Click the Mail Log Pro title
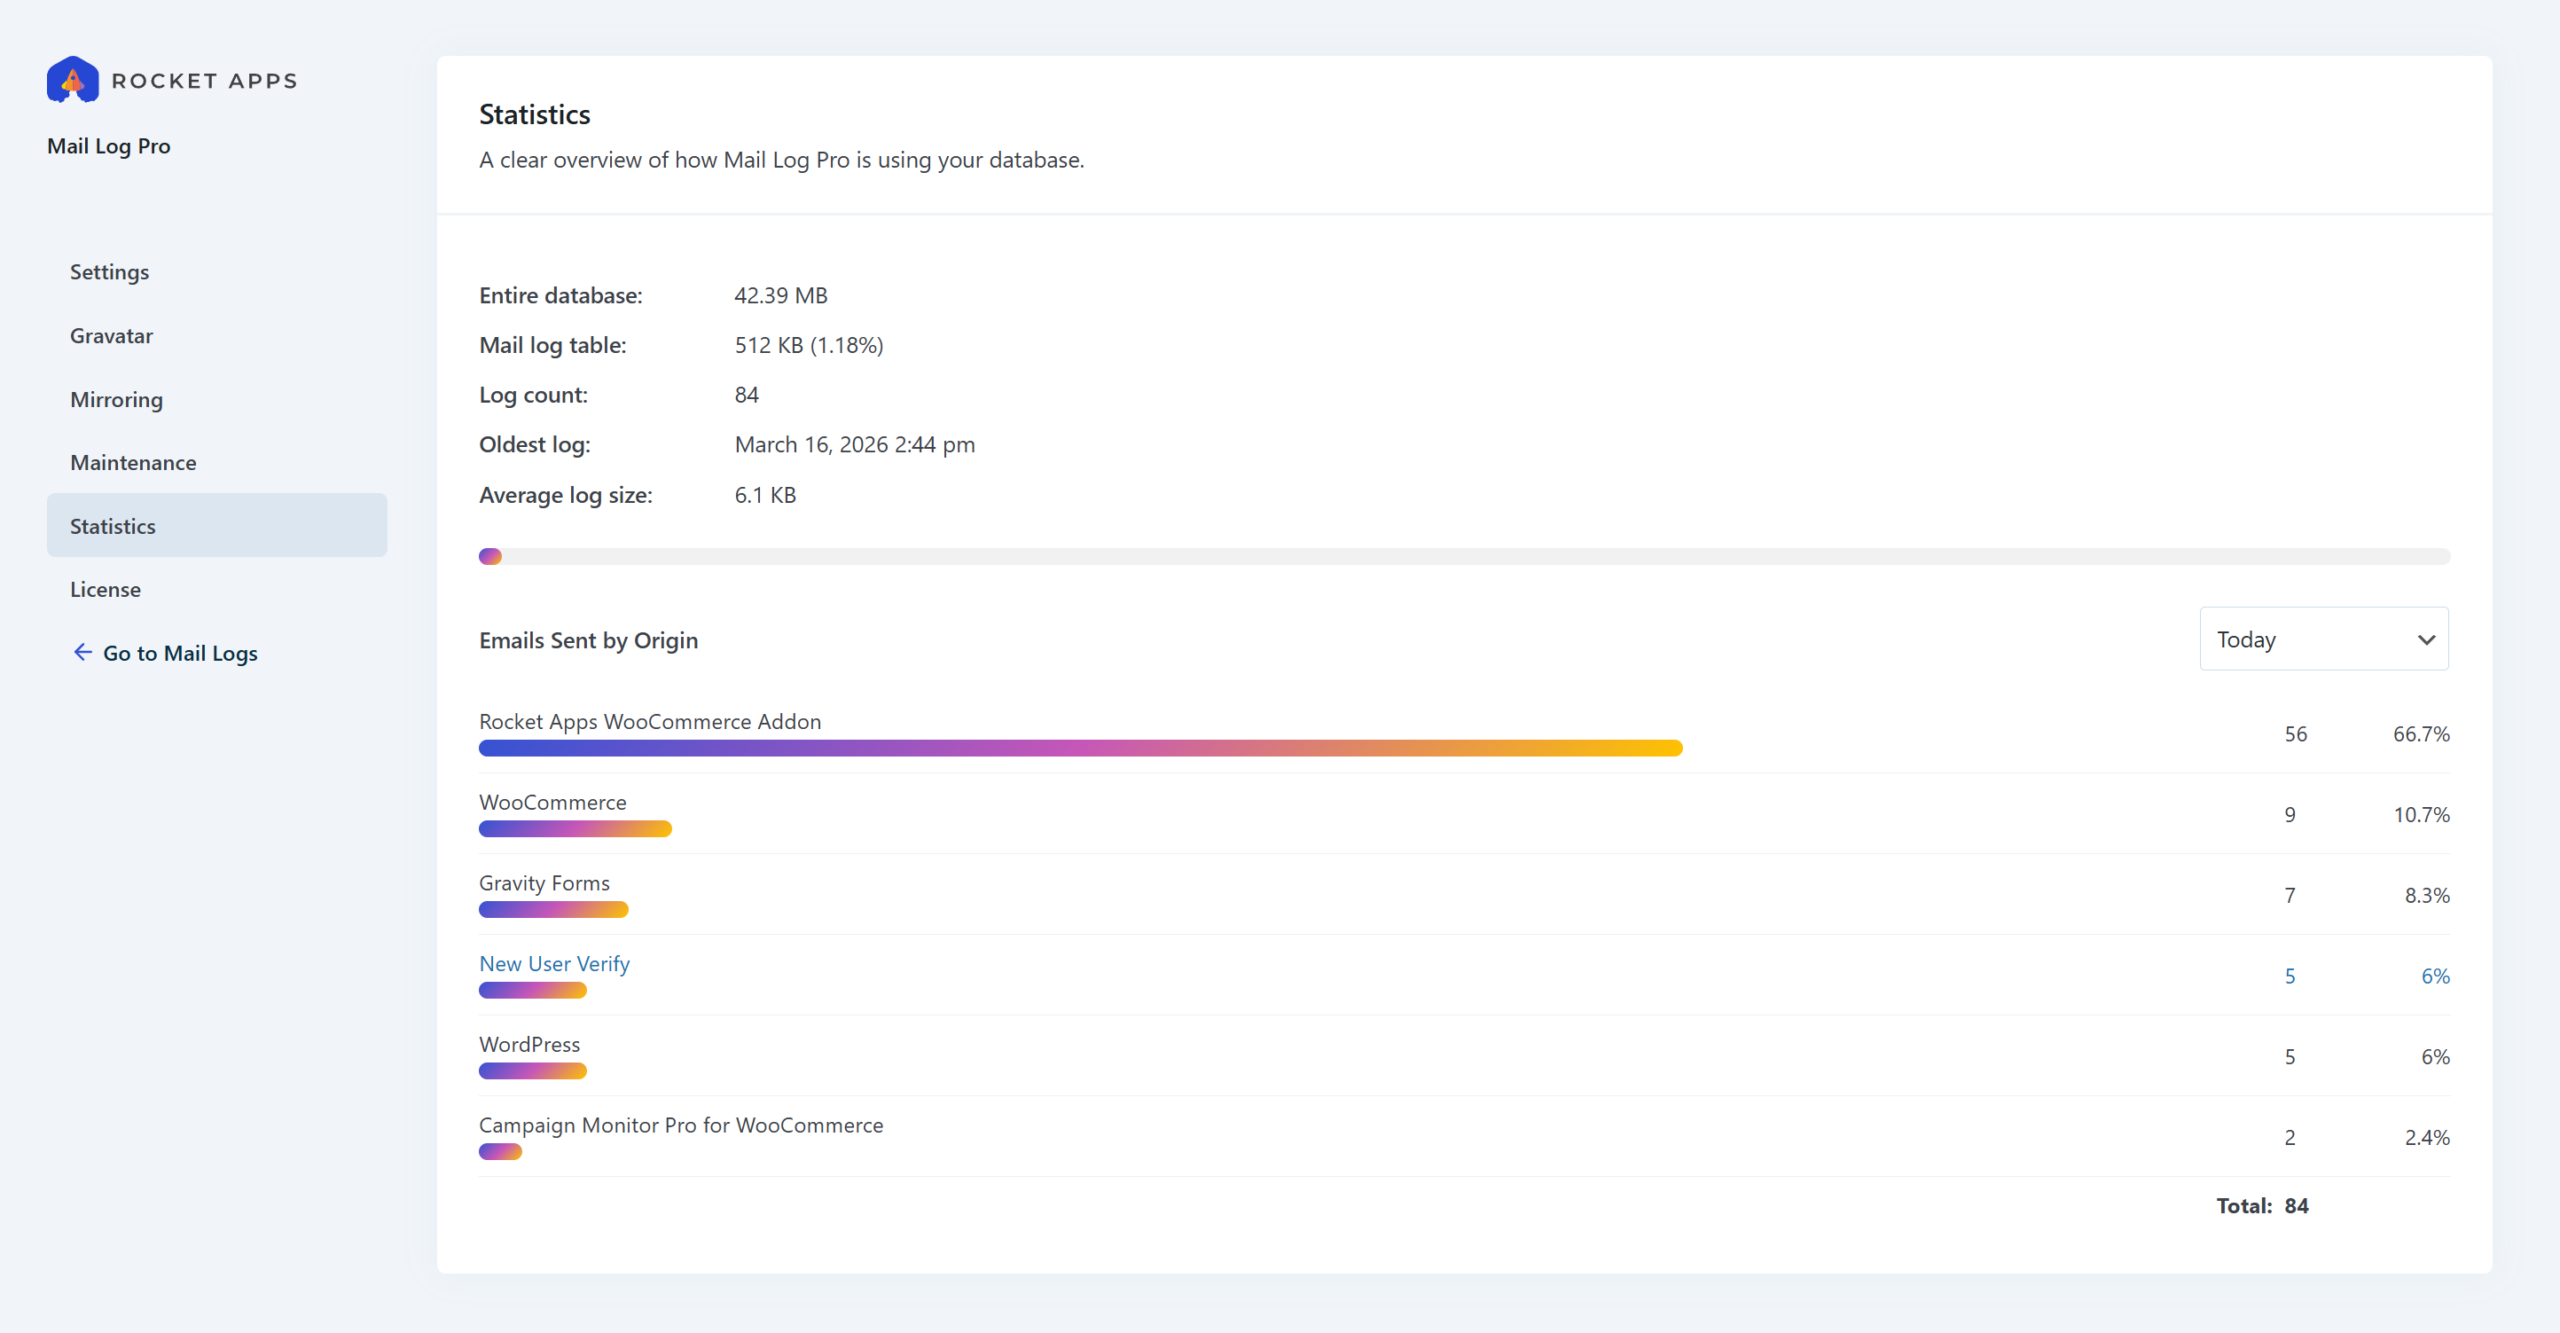Screen dimensions: 2560x1333 click(x=109, y=146)
